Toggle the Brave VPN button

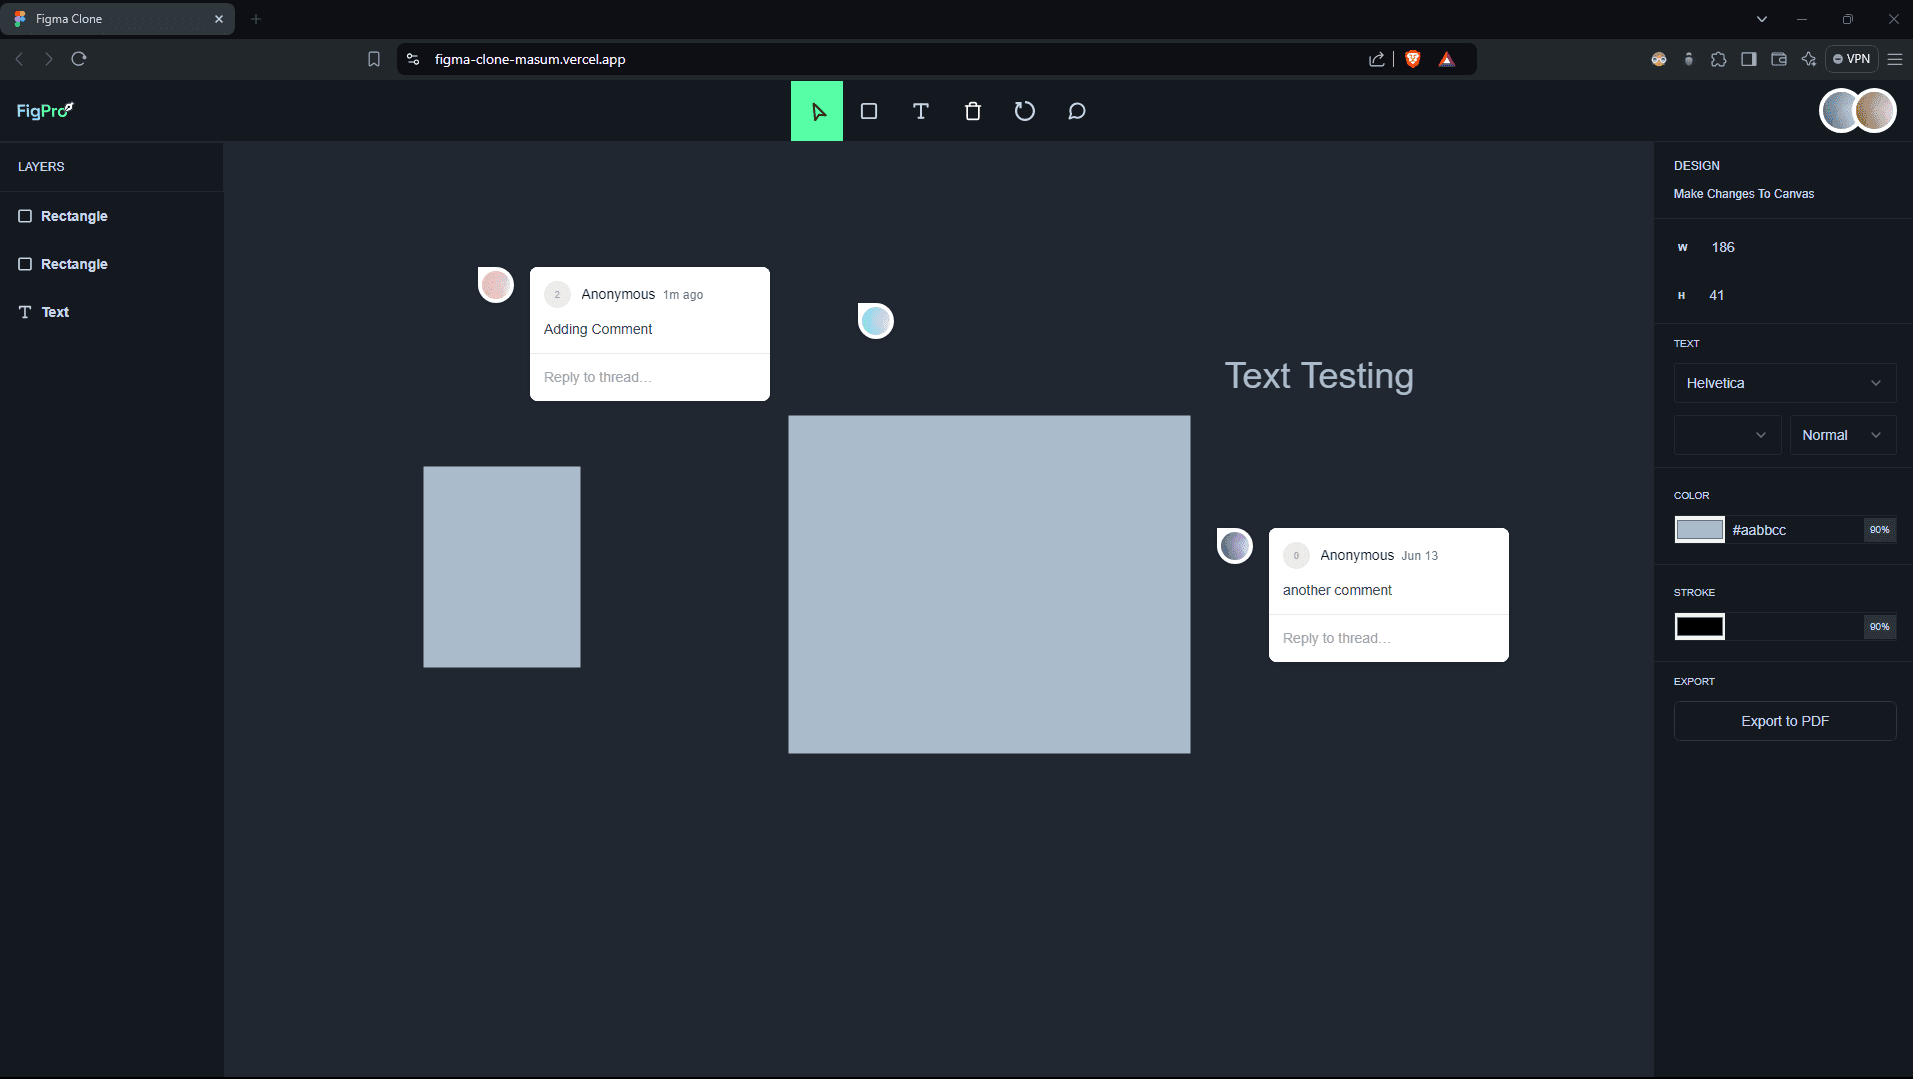pyautogui.click(x=1851, y=59)
